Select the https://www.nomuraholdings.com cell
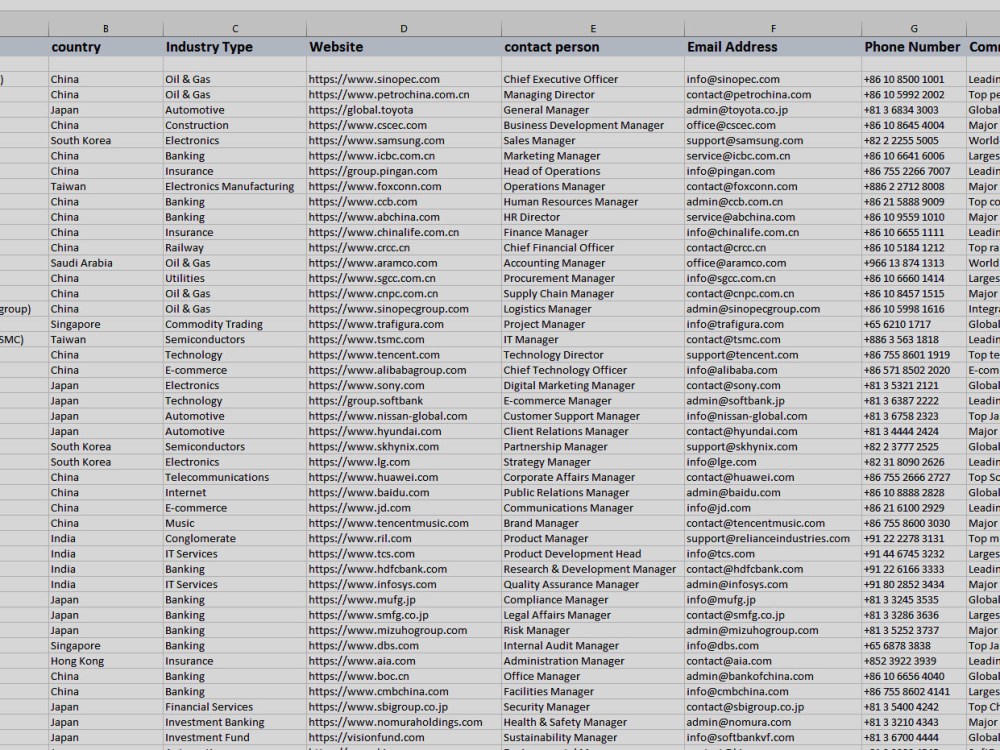Viewport: 1000px width, 750px height. pos(404,722)
